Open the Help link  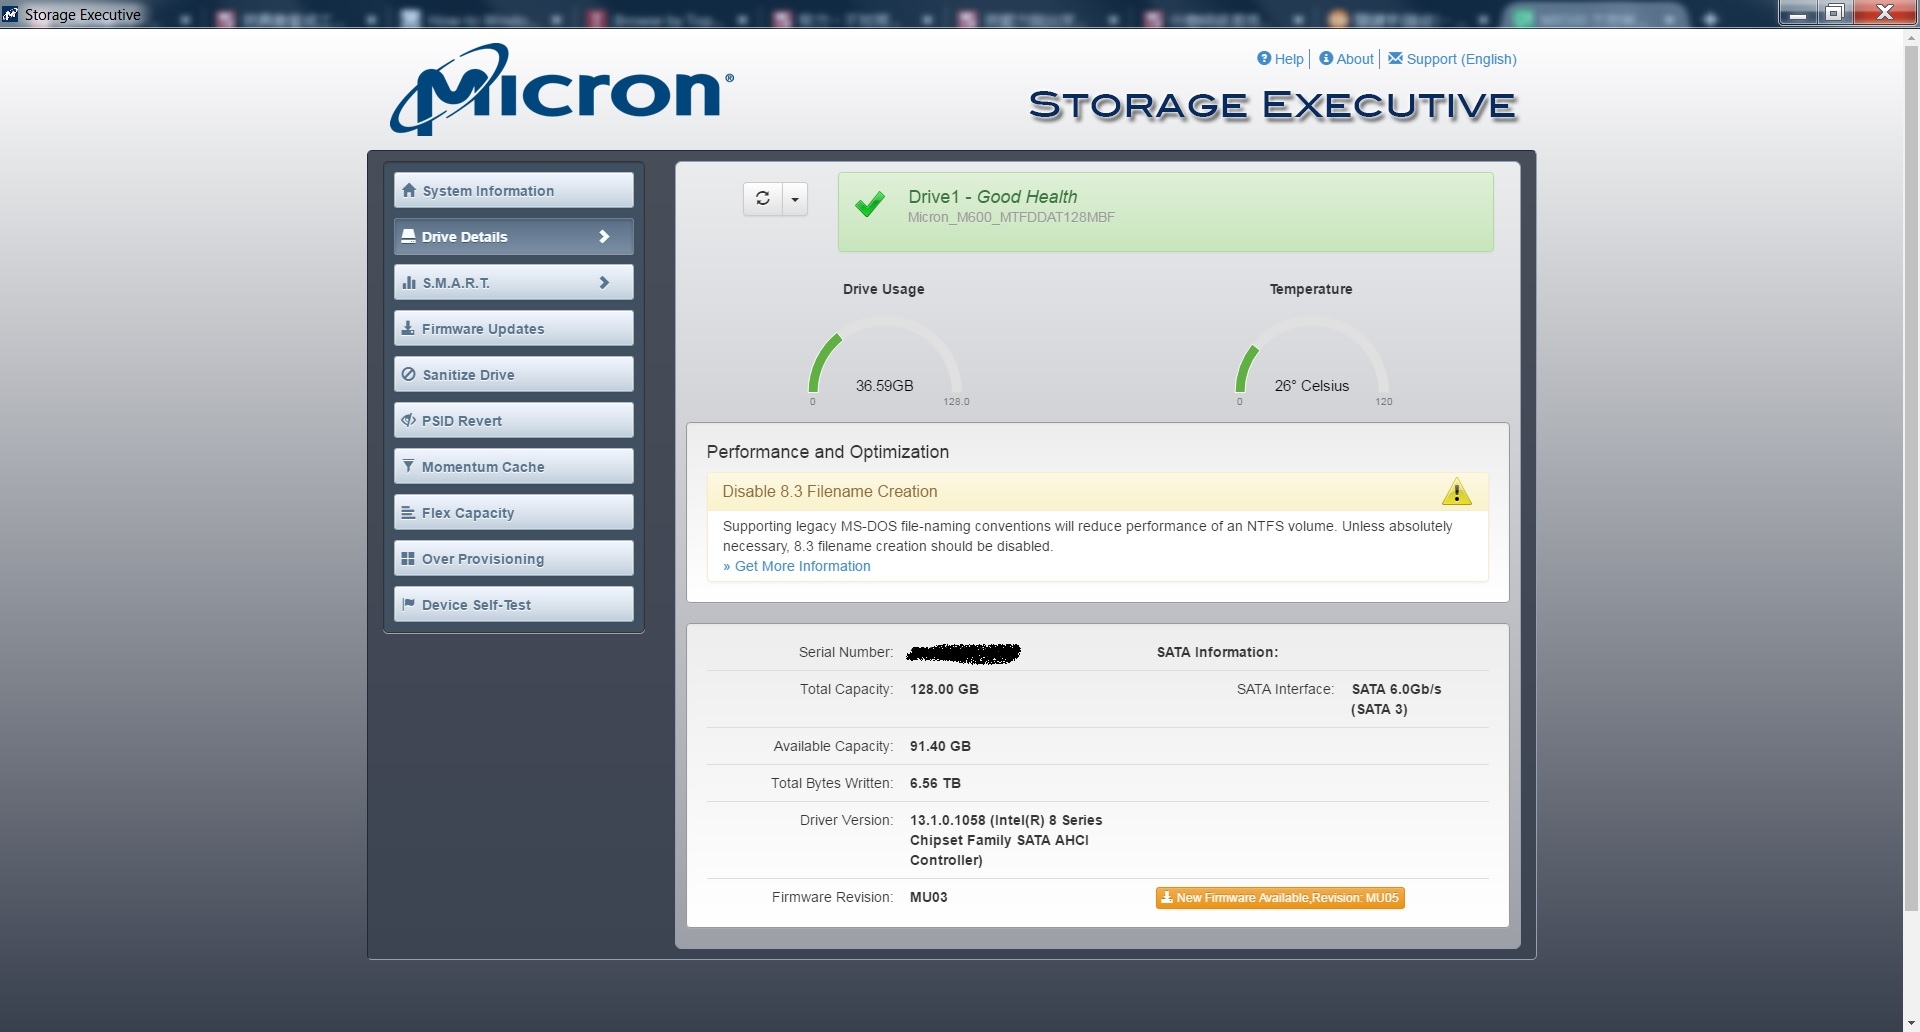(1281, 59)
